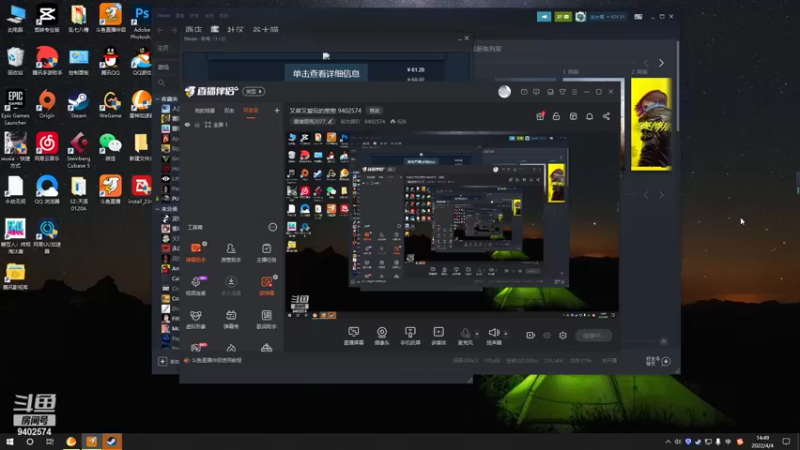
Task: Click the Steam back navigation arrow
Action: click(x=161, y=30)
